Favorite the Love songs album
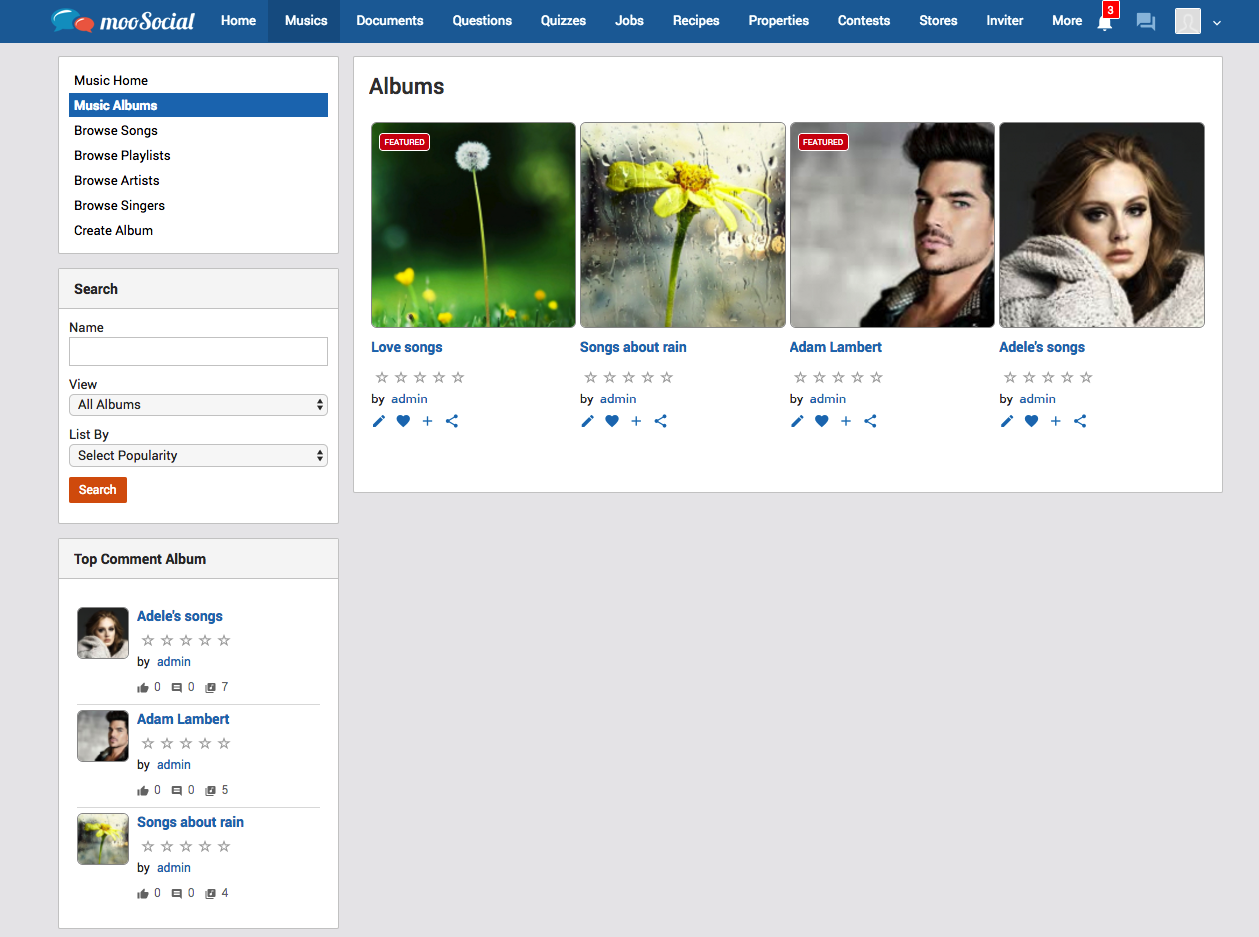 click(403, 421)
